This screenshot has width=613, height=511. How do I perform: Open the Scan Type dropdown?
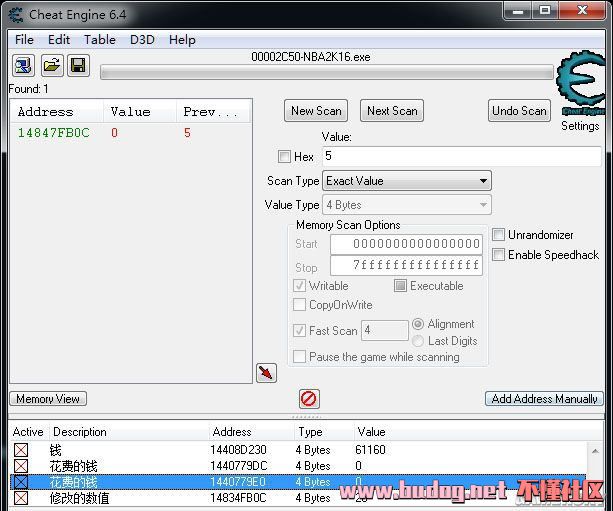pyautogui.click(x=407, y=181)
